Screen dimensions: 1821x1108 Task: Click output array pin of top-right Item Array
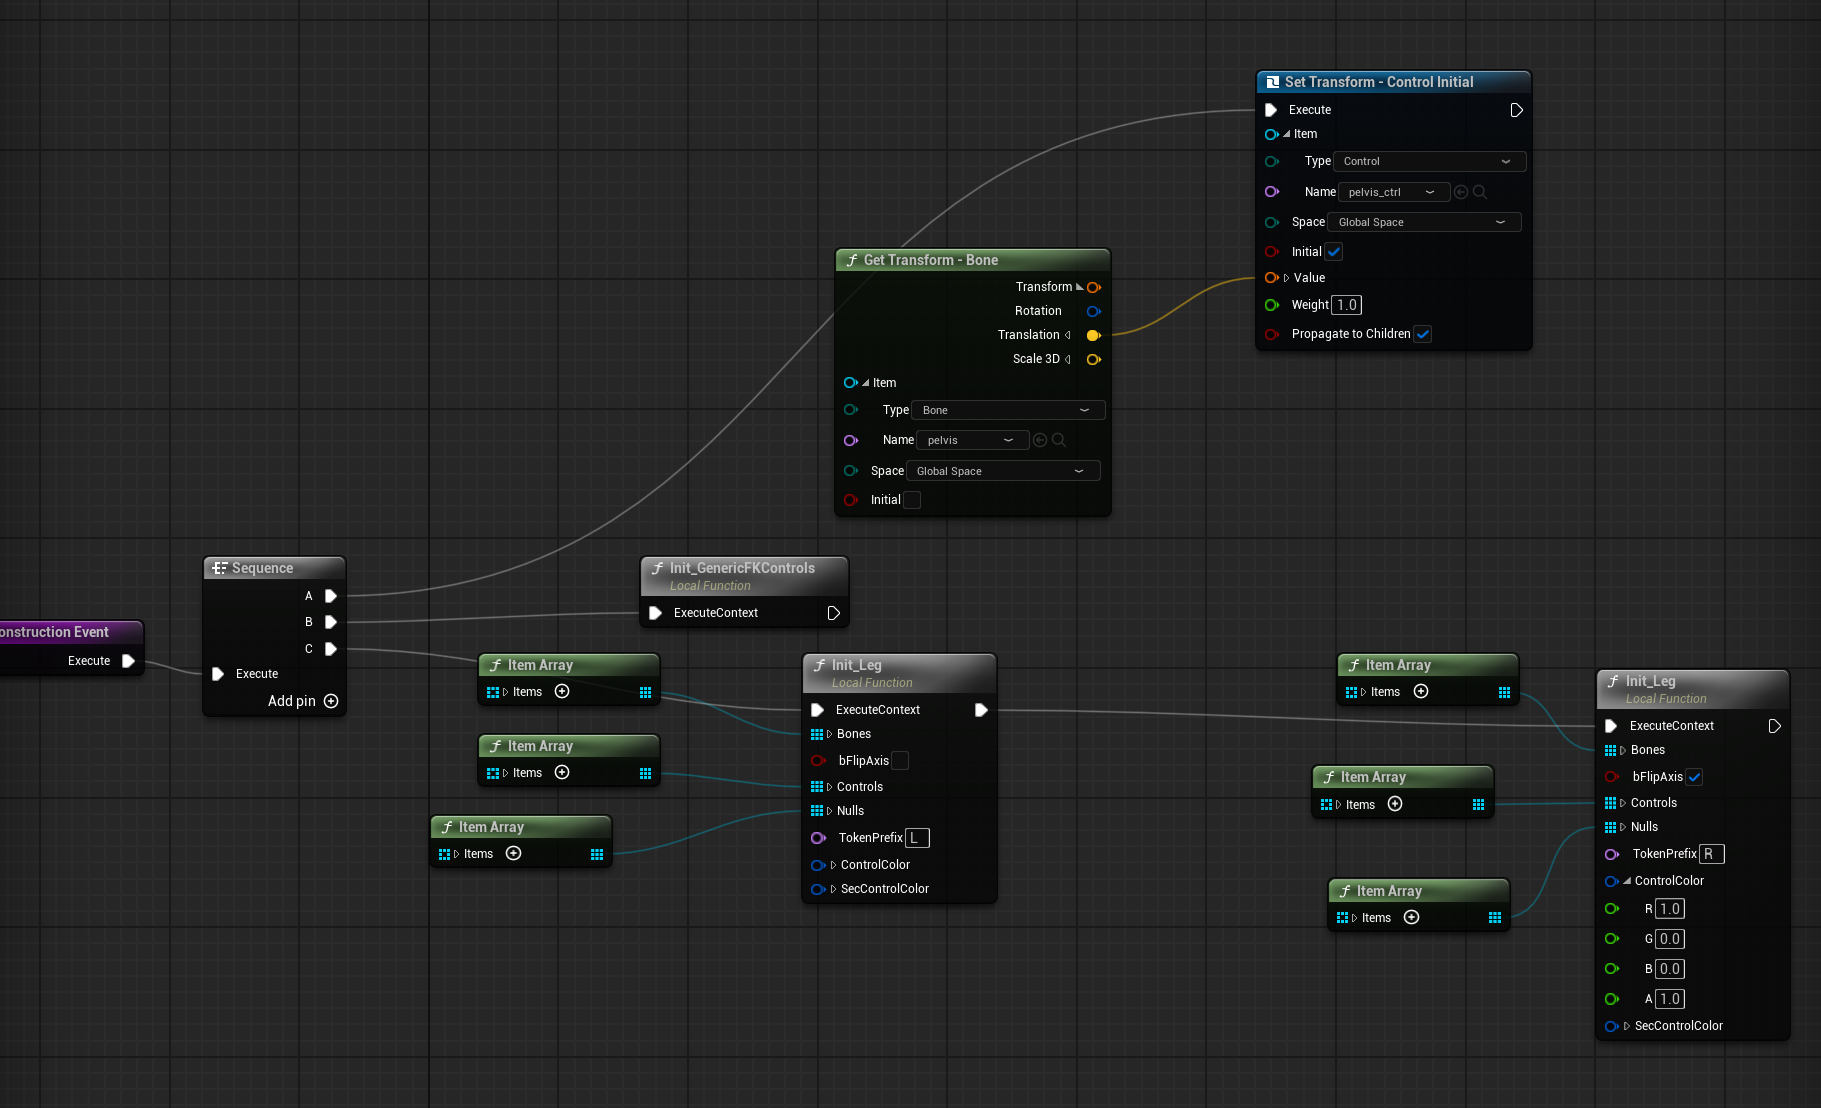coord(1504,692)
